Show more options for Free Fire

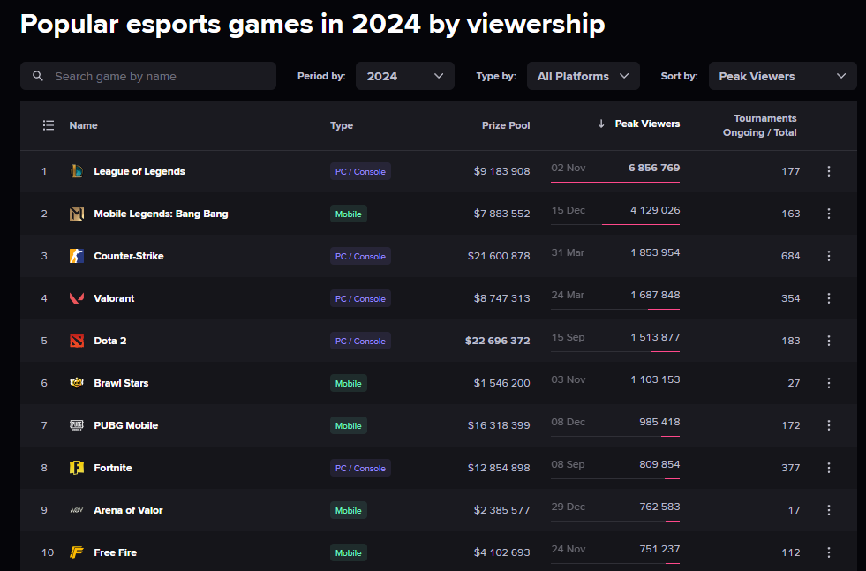[x=828, y=552]
